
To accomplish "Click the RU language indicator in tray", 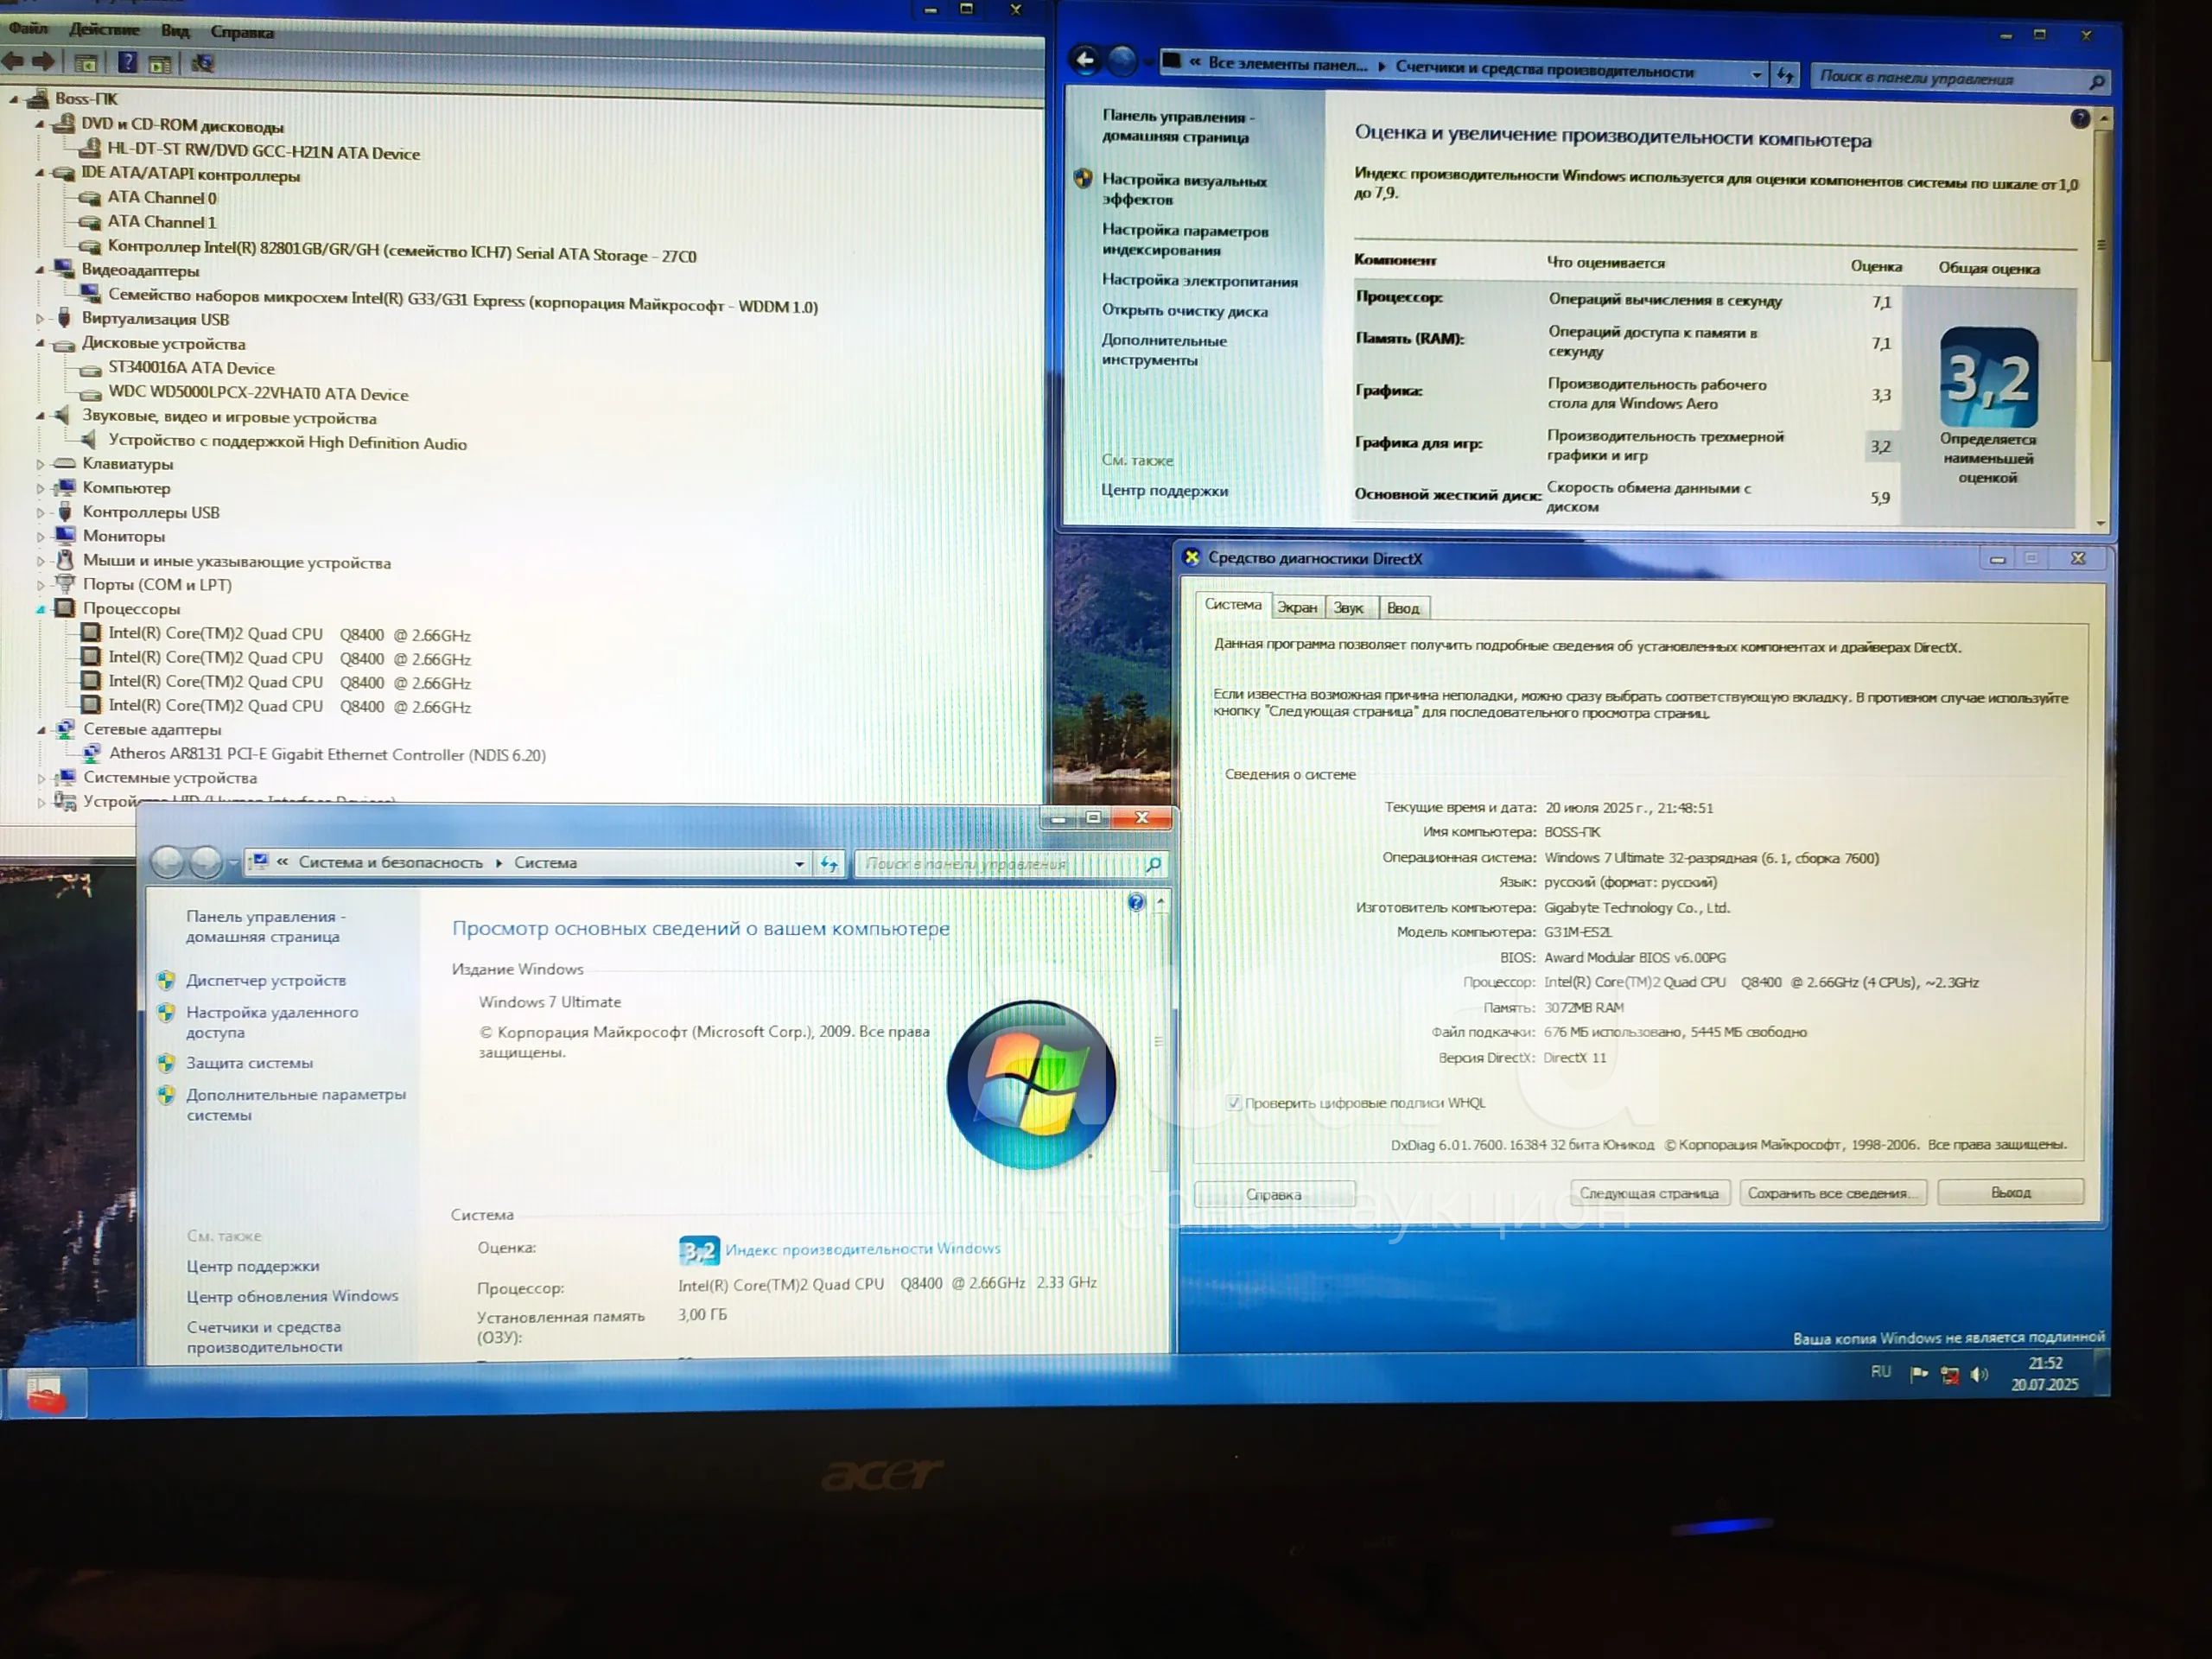I will click(1880, 1371).
